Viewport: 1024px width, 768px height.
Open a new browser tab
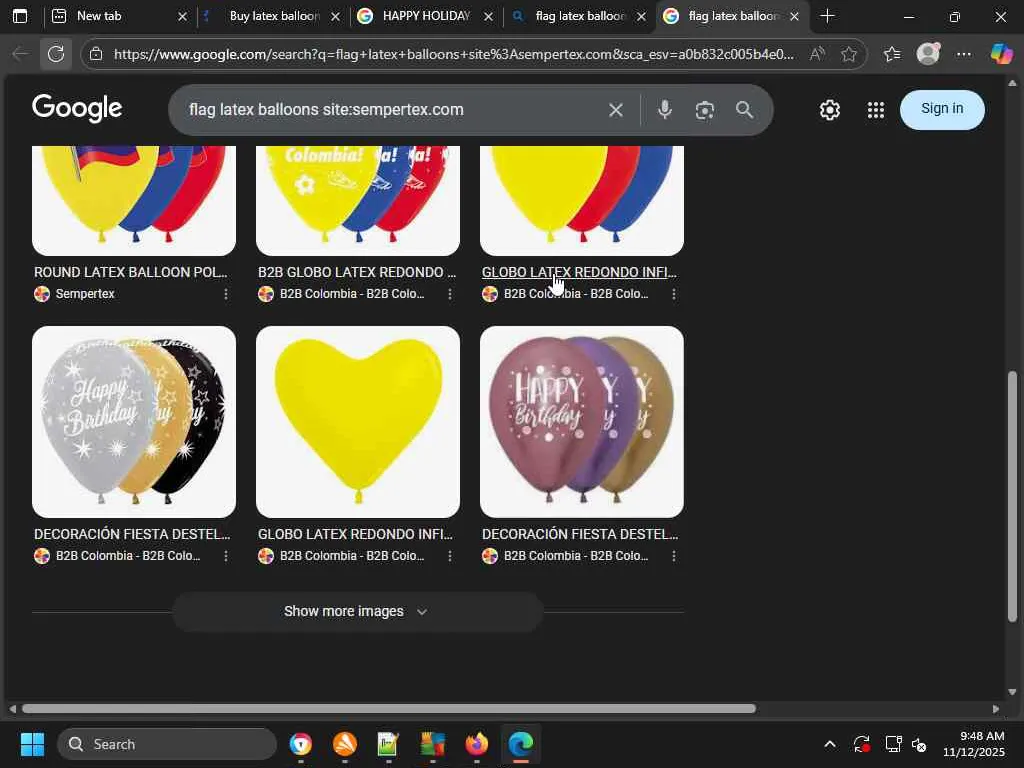[827, 16]
